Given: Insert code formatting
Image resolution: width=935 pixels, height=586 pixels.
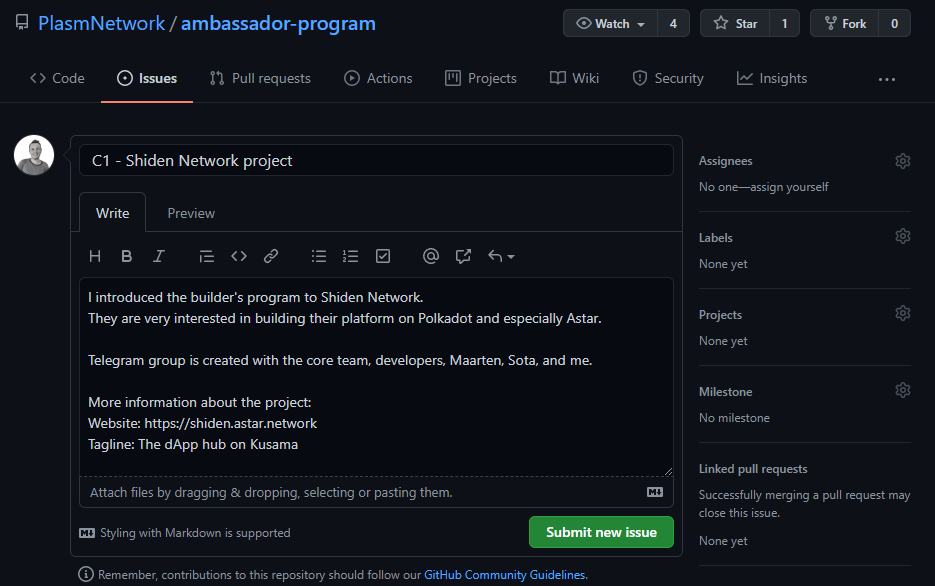Looking at the screenshot, I should pos(239,256).
